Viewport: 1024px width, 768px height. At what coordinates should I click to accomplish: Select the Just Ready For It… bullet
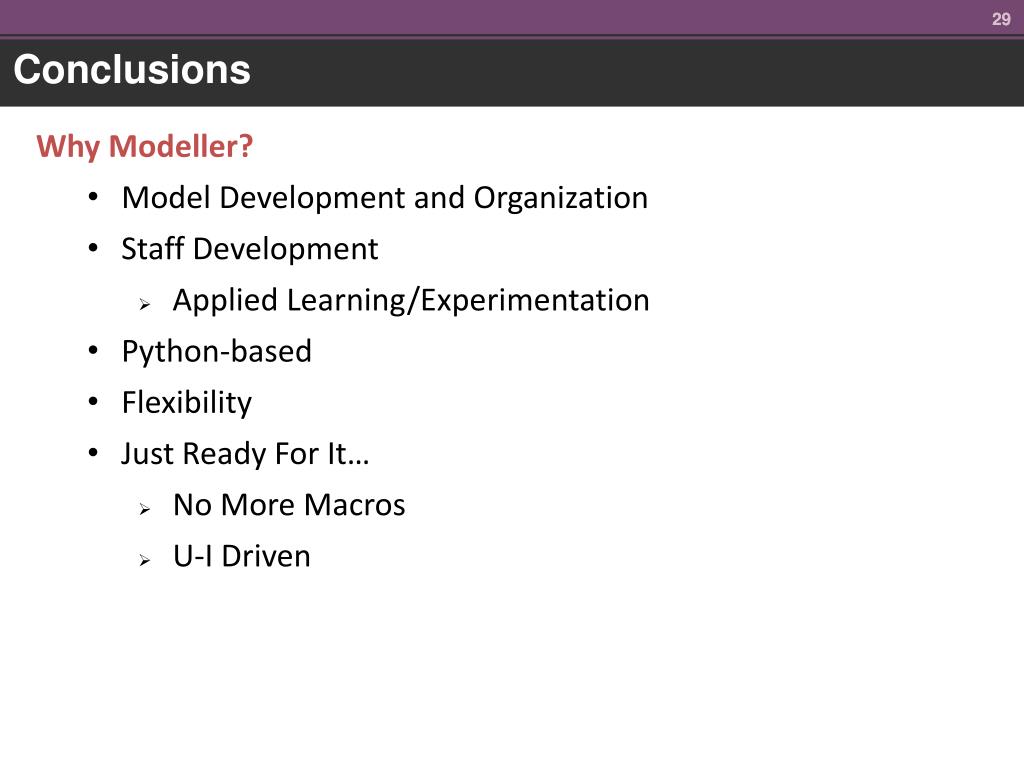(x=246, y=454)
